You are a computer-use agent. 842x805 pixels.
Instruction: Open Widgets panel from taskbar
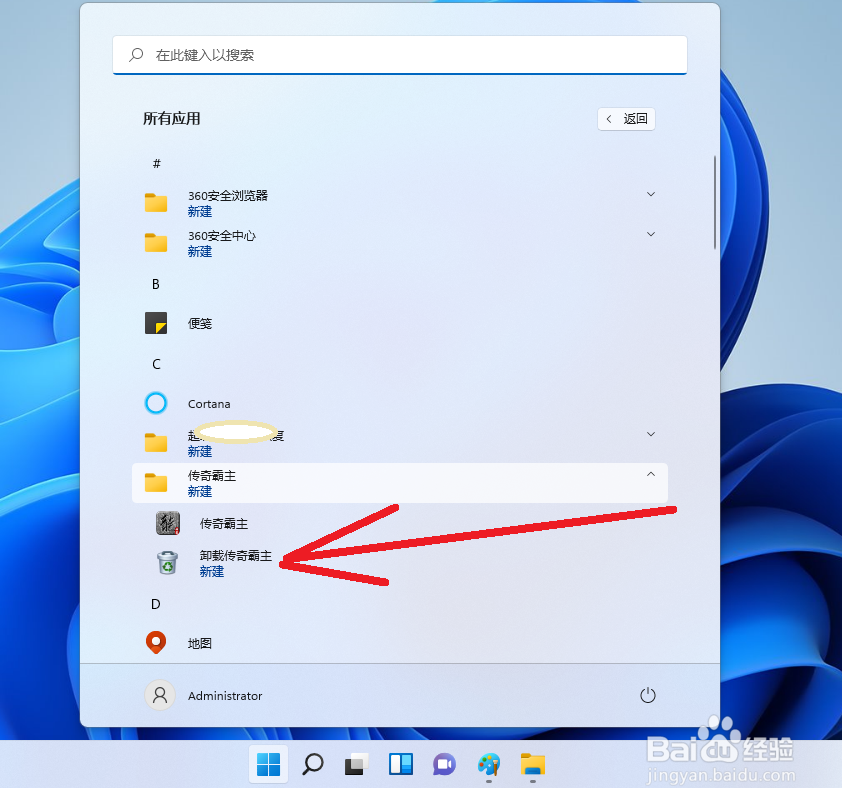coord(401,764)
